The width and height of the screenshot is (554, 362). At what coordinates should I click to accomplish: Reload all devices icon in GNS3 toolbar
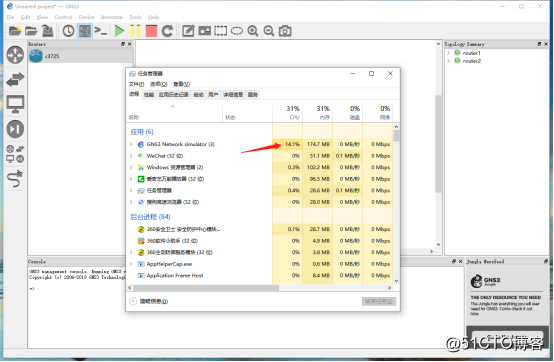(x=167, y=31)
